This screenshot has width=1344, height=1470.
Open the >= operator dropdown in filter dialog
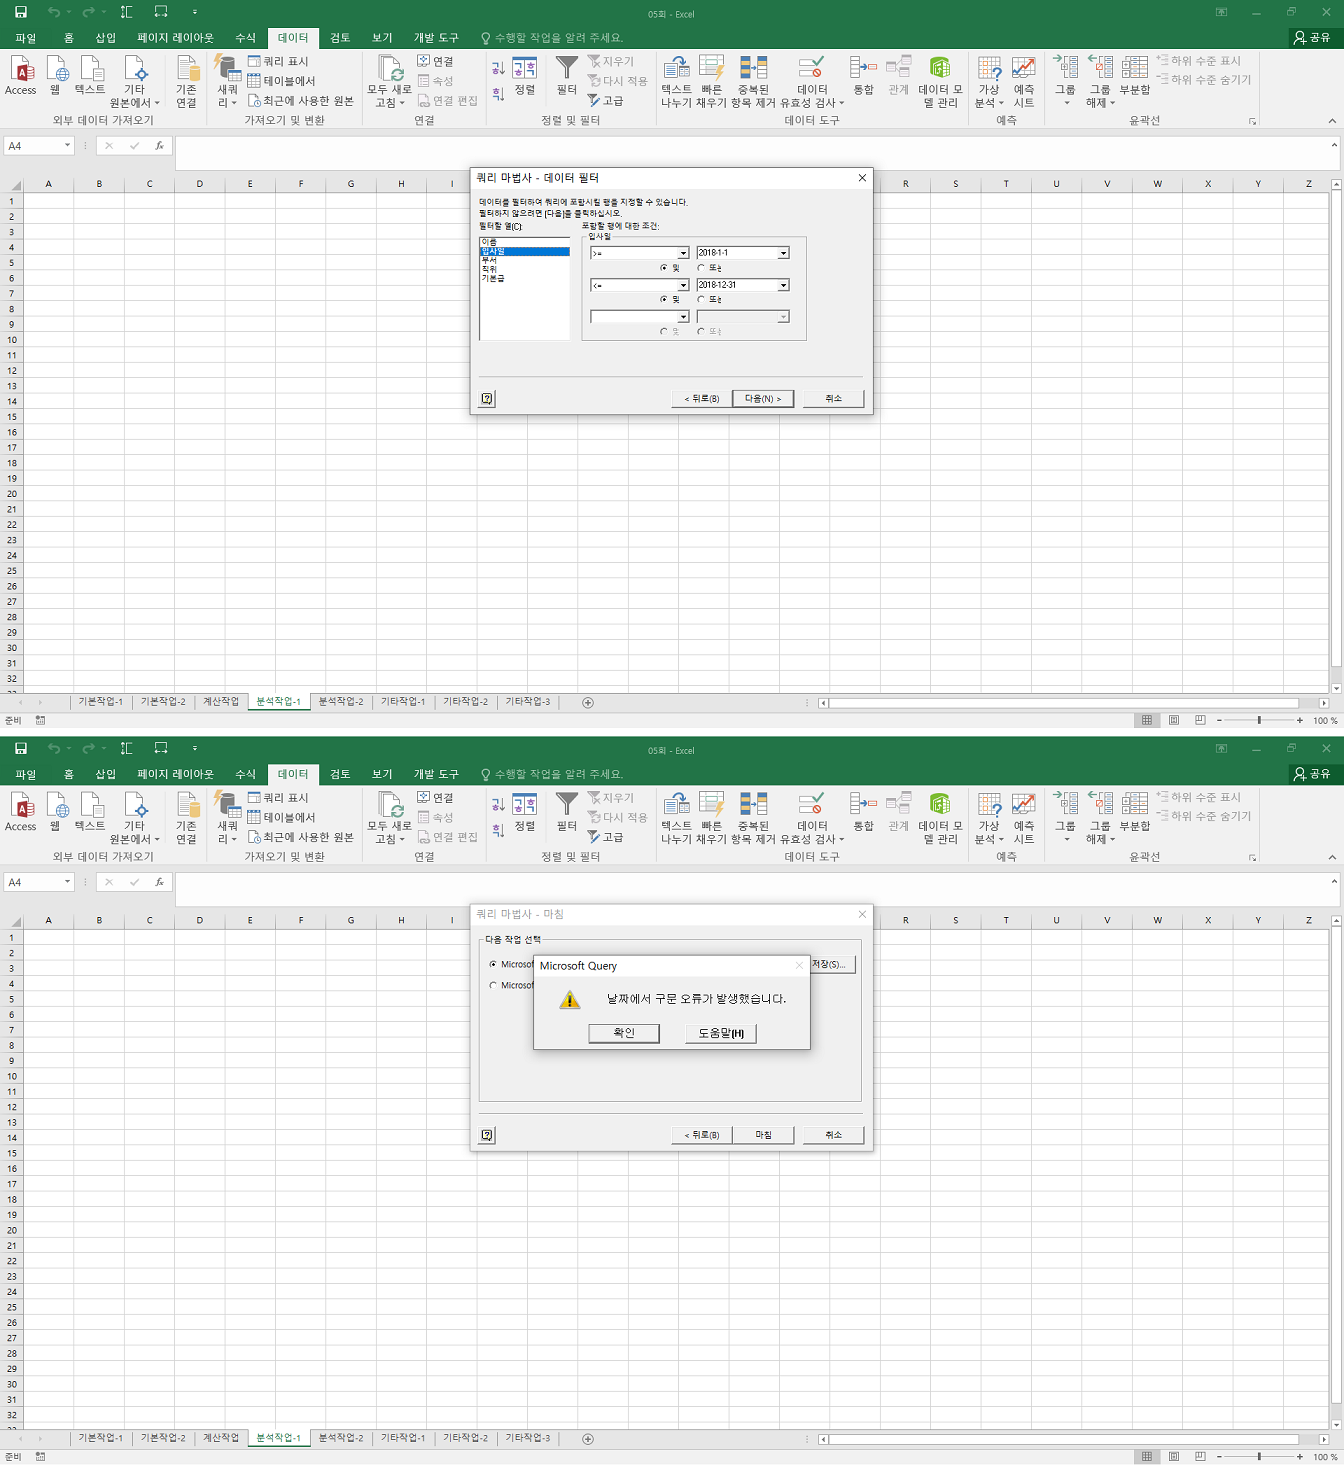[x=683, y=254]
